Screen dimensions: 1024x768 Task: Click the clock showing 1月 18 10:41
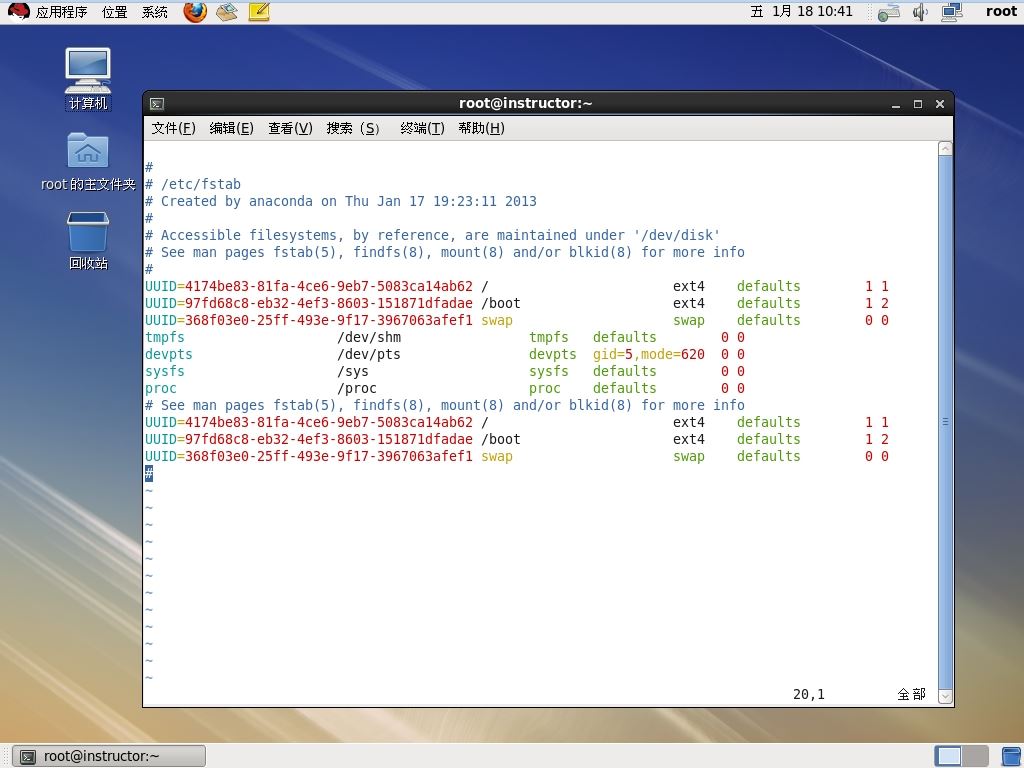click(x=801, y=12)
